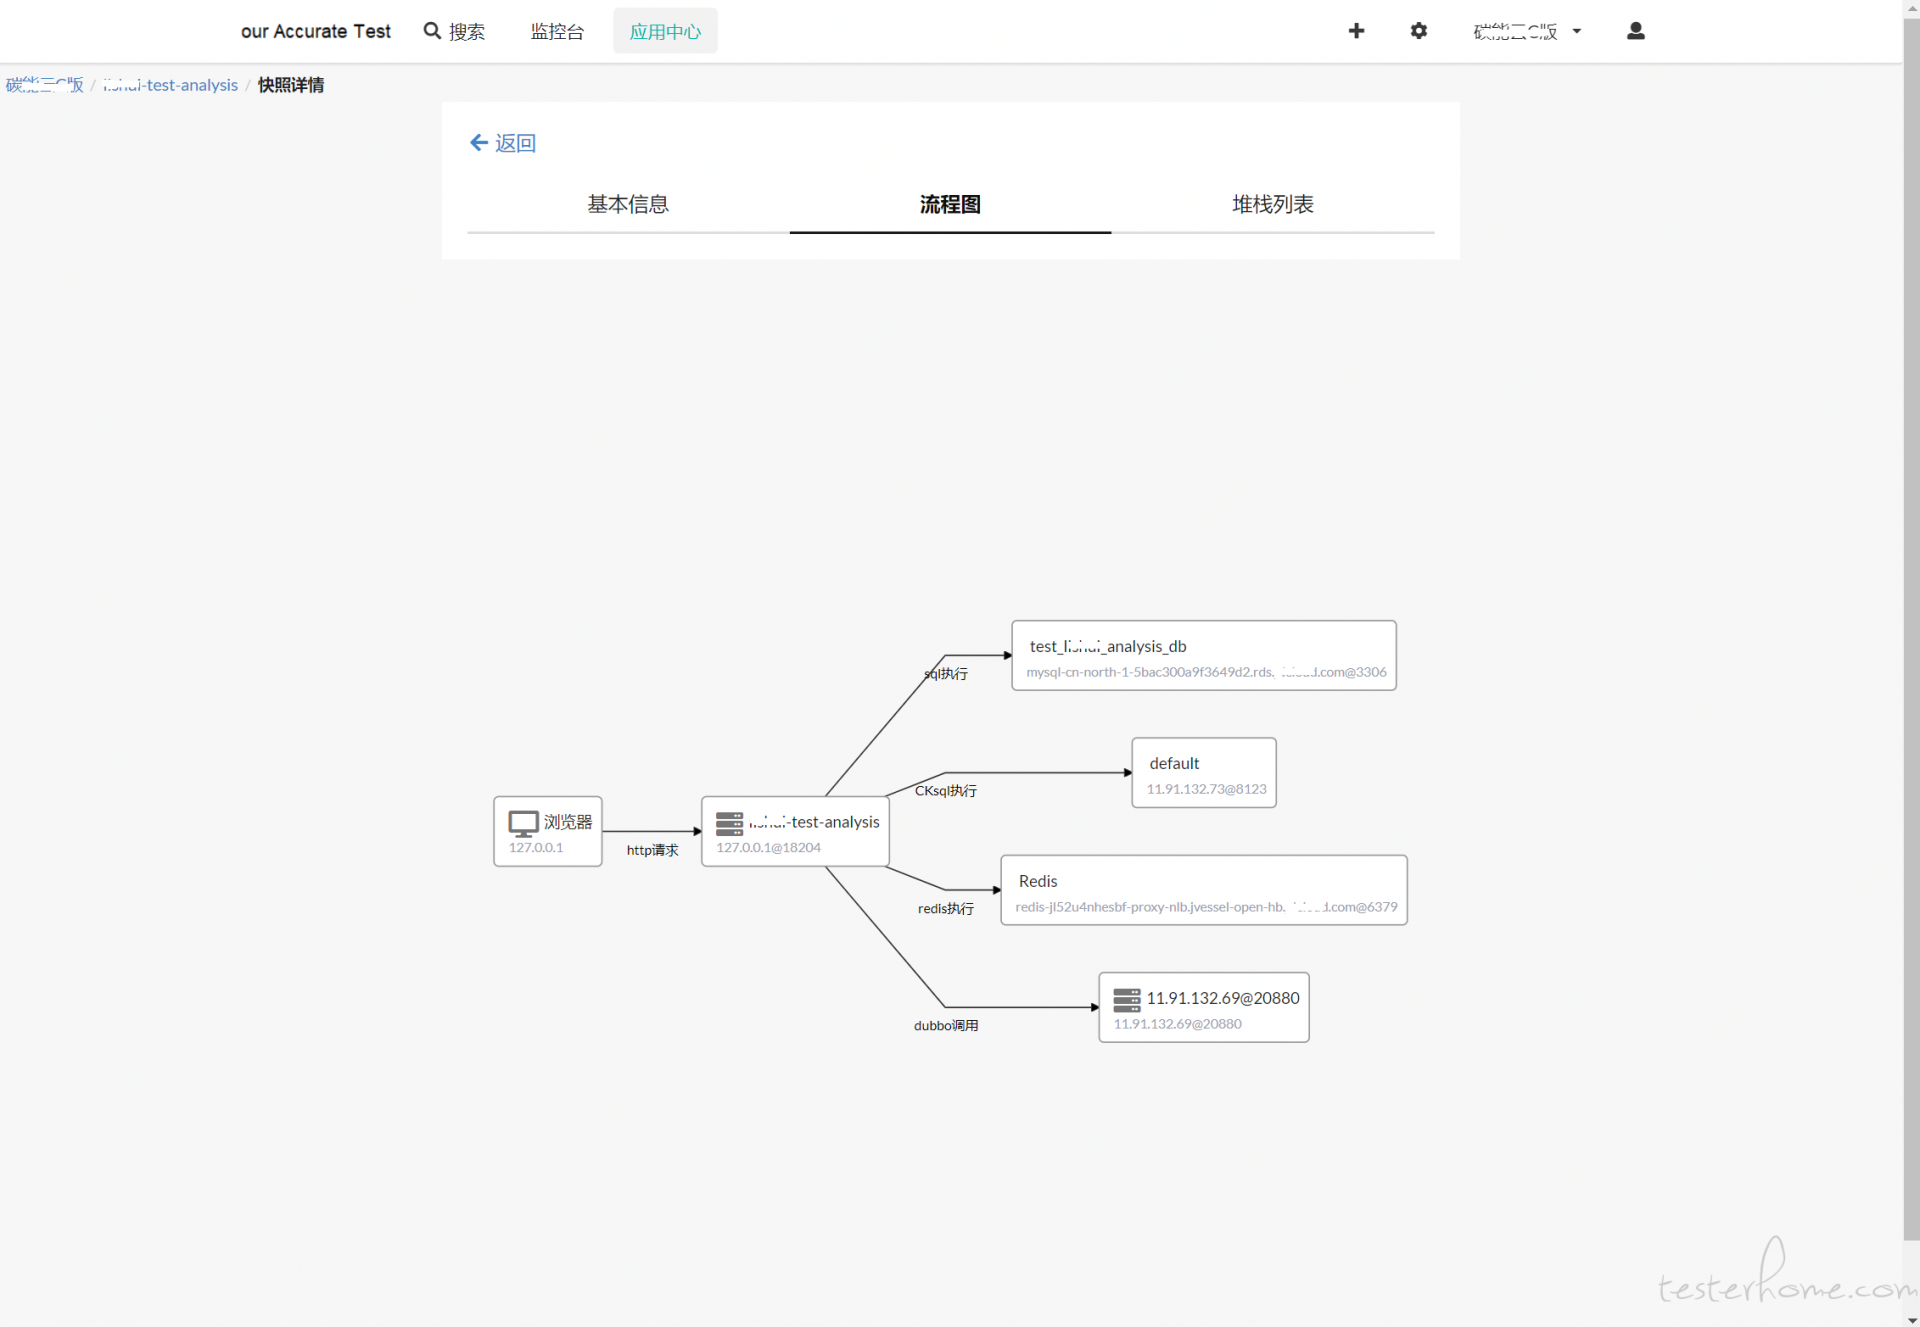The width and height of the screenshot is (1920, 1327).
Task: Select the default ClickHouse node
Action: click(x=1203, y=773)
